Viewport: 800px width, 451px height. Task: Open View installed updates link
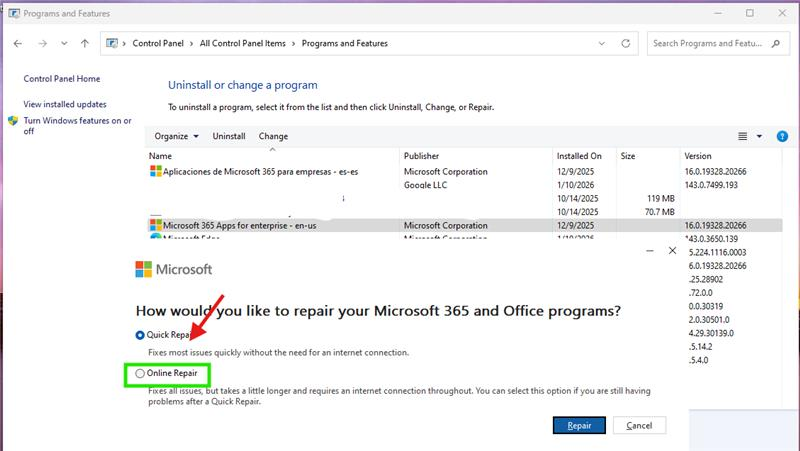point(65,104)
